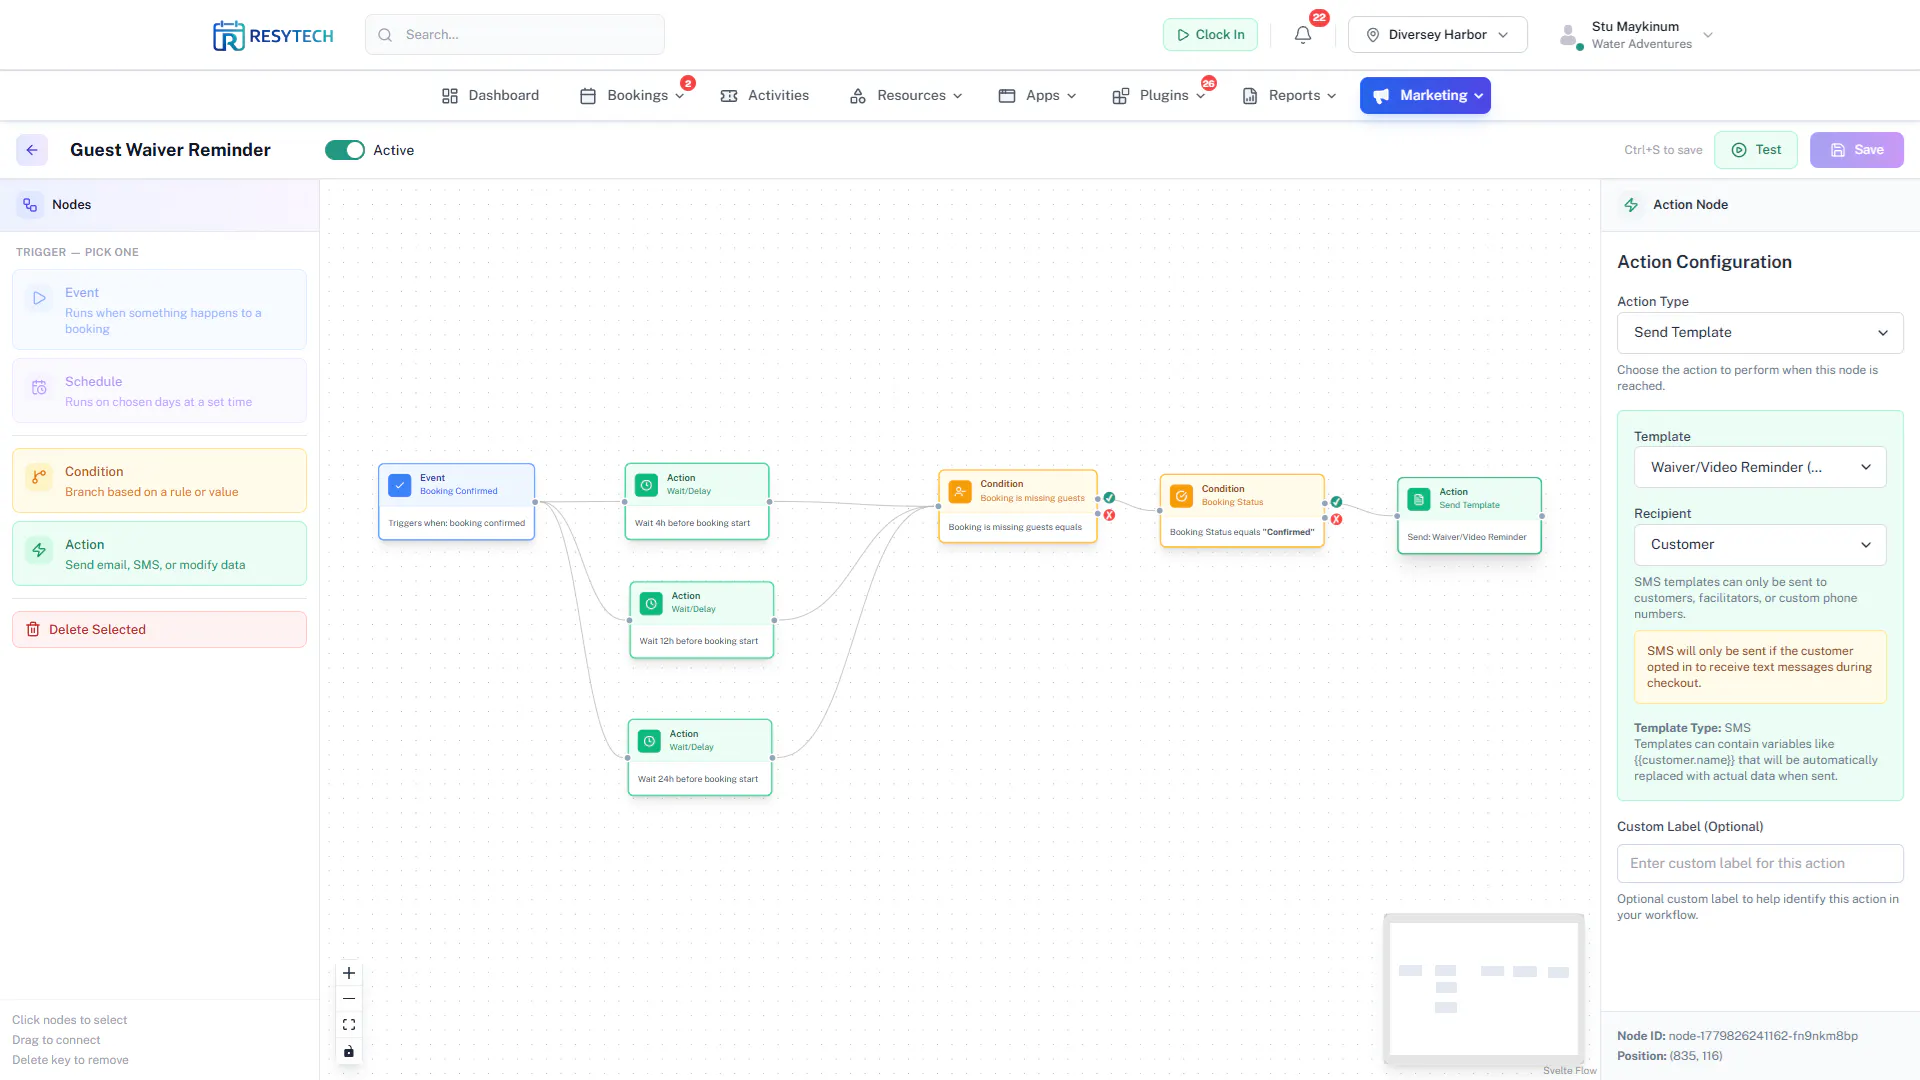The width and height of the screenshot is (1920, 1080).
Task: Click the Custom Label input field
Action: [x=1760, y=864]
